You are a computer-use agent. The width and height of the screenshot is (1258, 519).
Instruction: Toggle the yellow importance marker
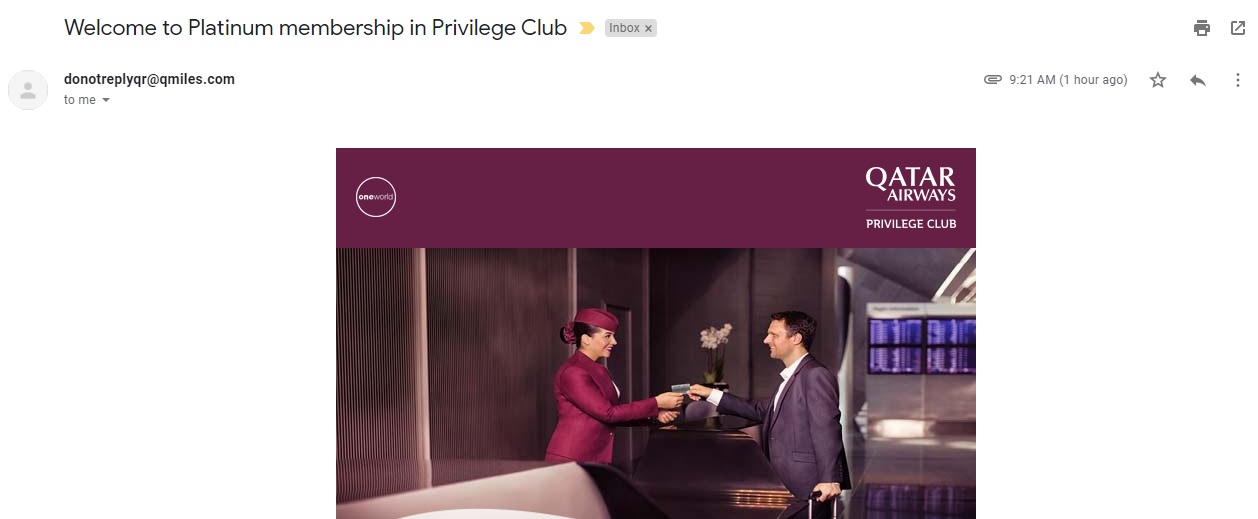(x=587, y=28)
